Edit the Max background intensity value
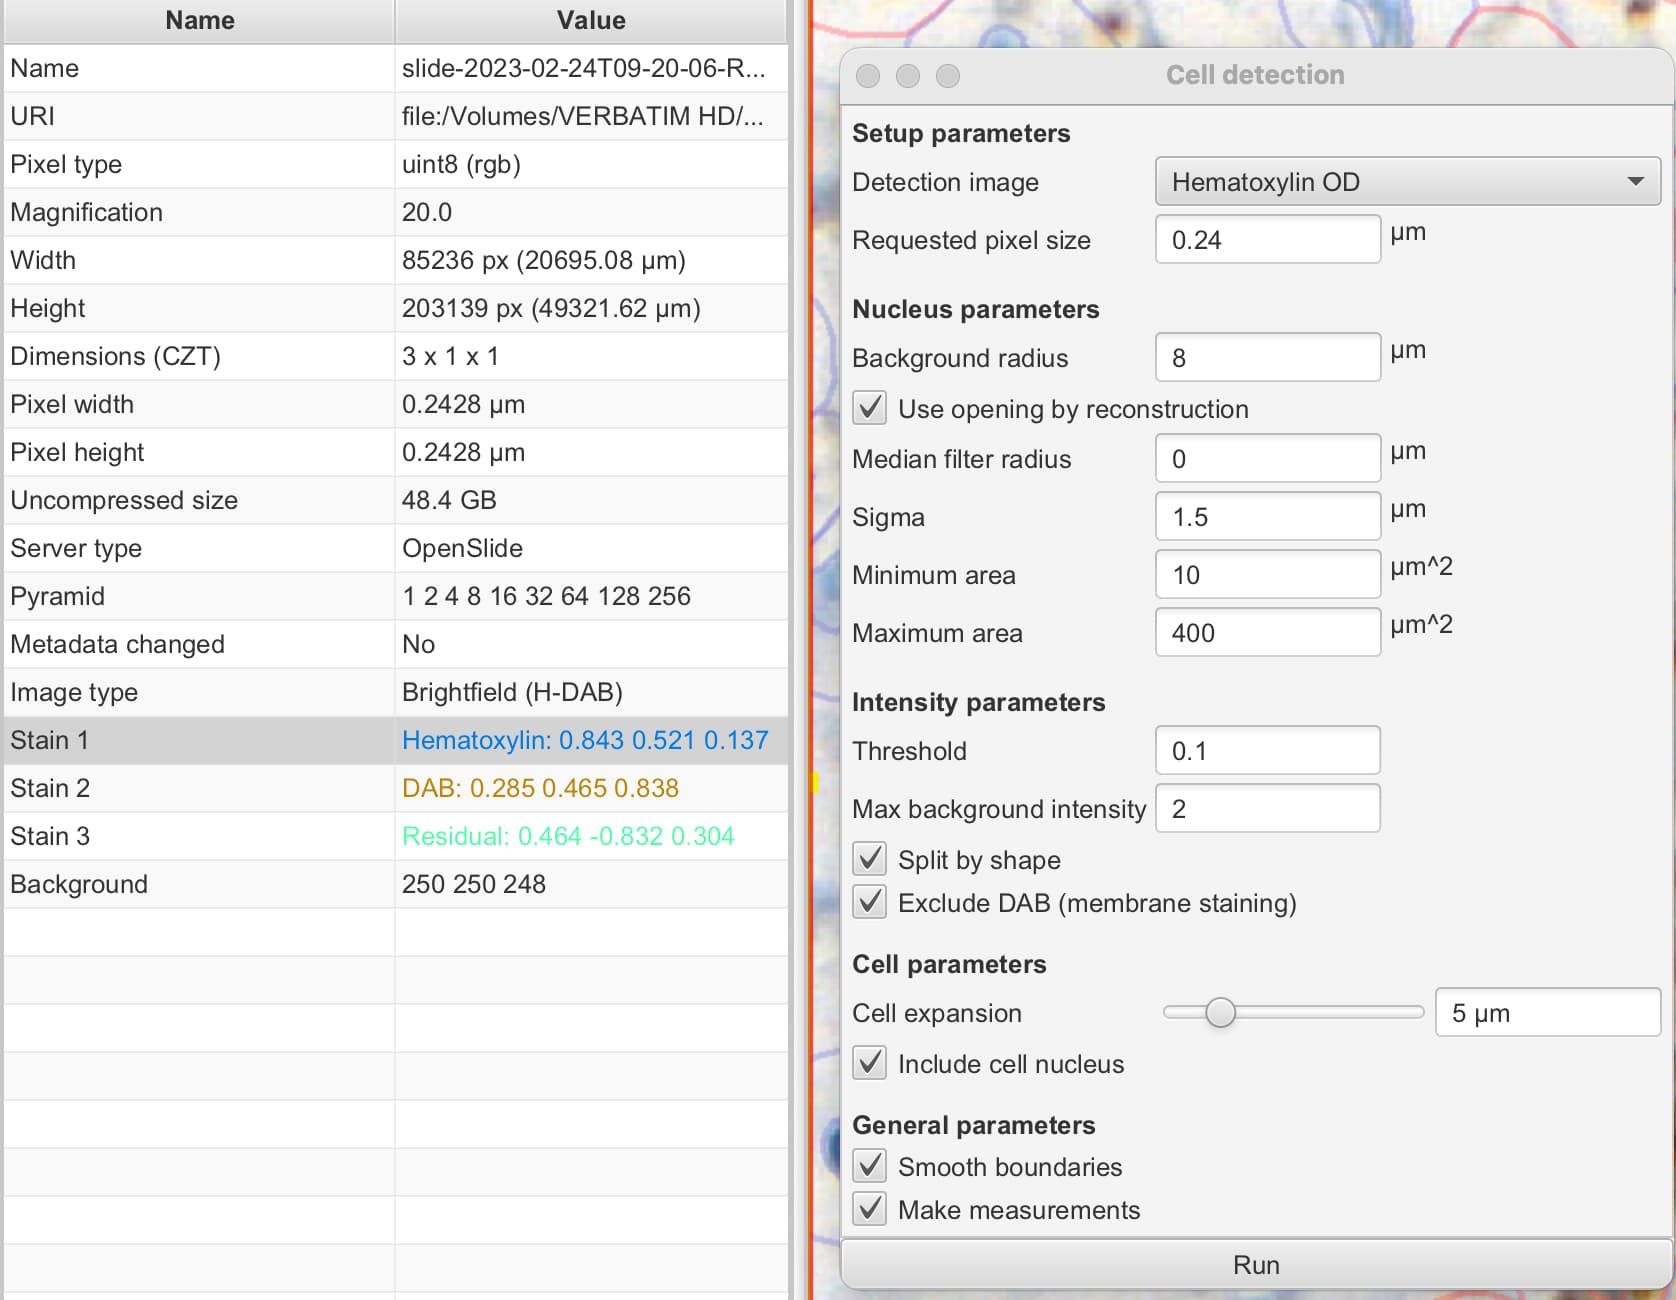Viewport: 1676px width, 1300px height. [1267, 808]
